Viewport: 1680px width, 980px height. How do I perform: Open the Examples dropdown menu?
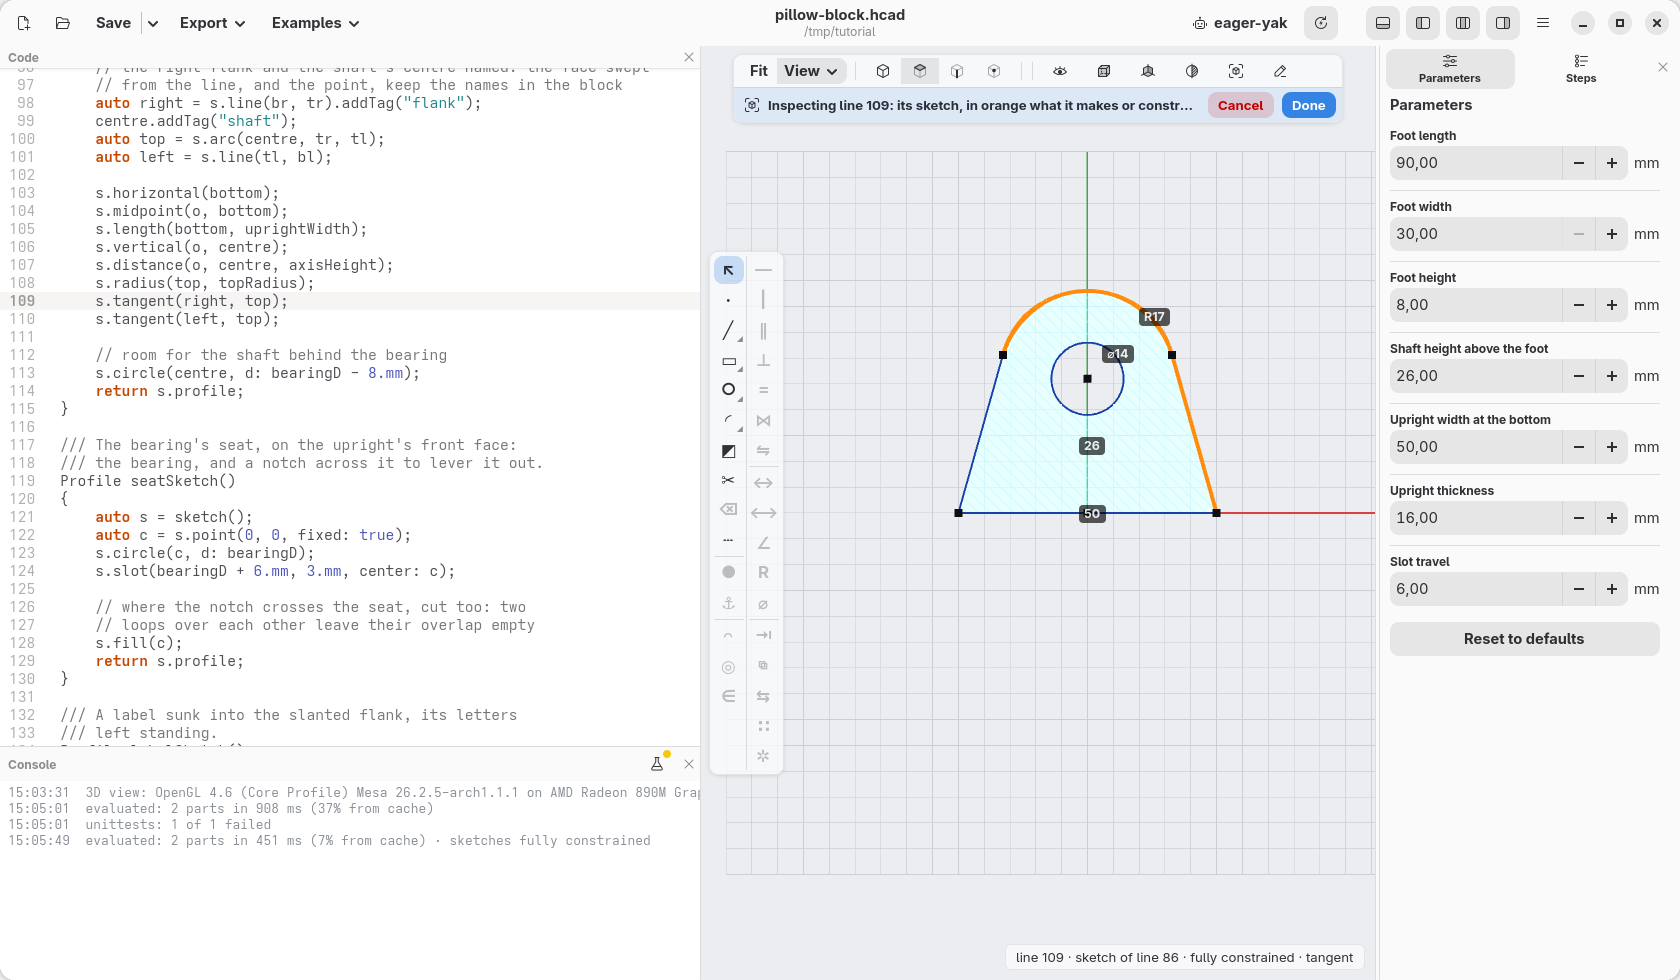click(x=315, y=23)
